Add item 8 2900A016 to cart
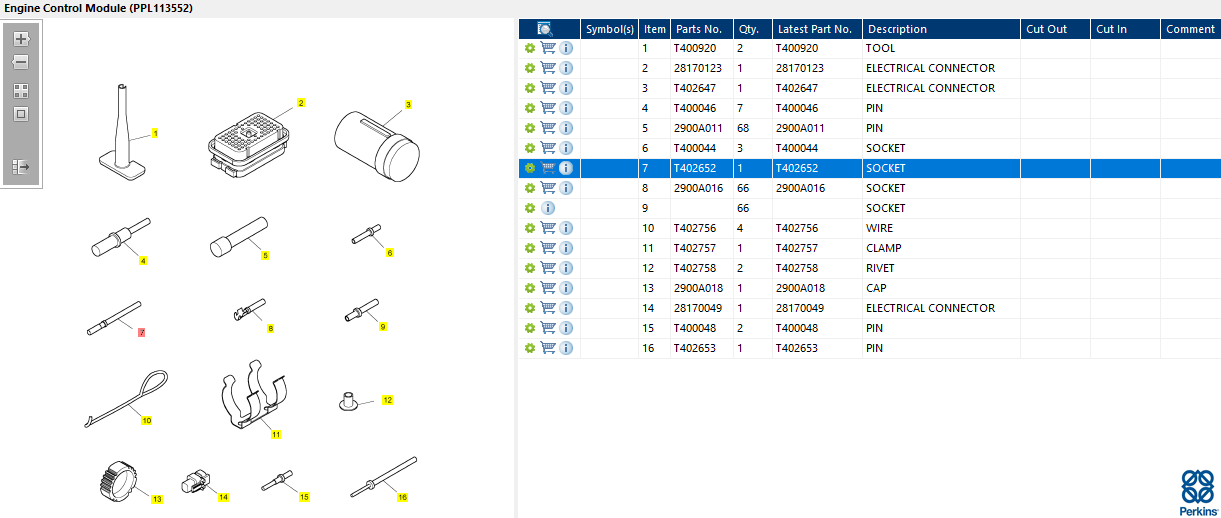1221x518 pixels. [548, 188]
